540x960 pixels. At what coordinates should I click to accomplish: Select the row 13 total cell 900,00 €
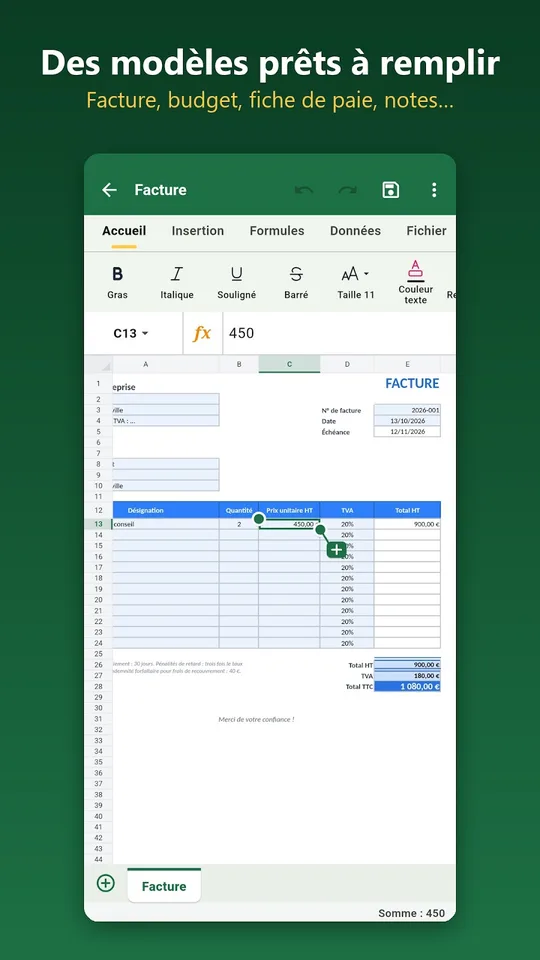tap(407, 524)
